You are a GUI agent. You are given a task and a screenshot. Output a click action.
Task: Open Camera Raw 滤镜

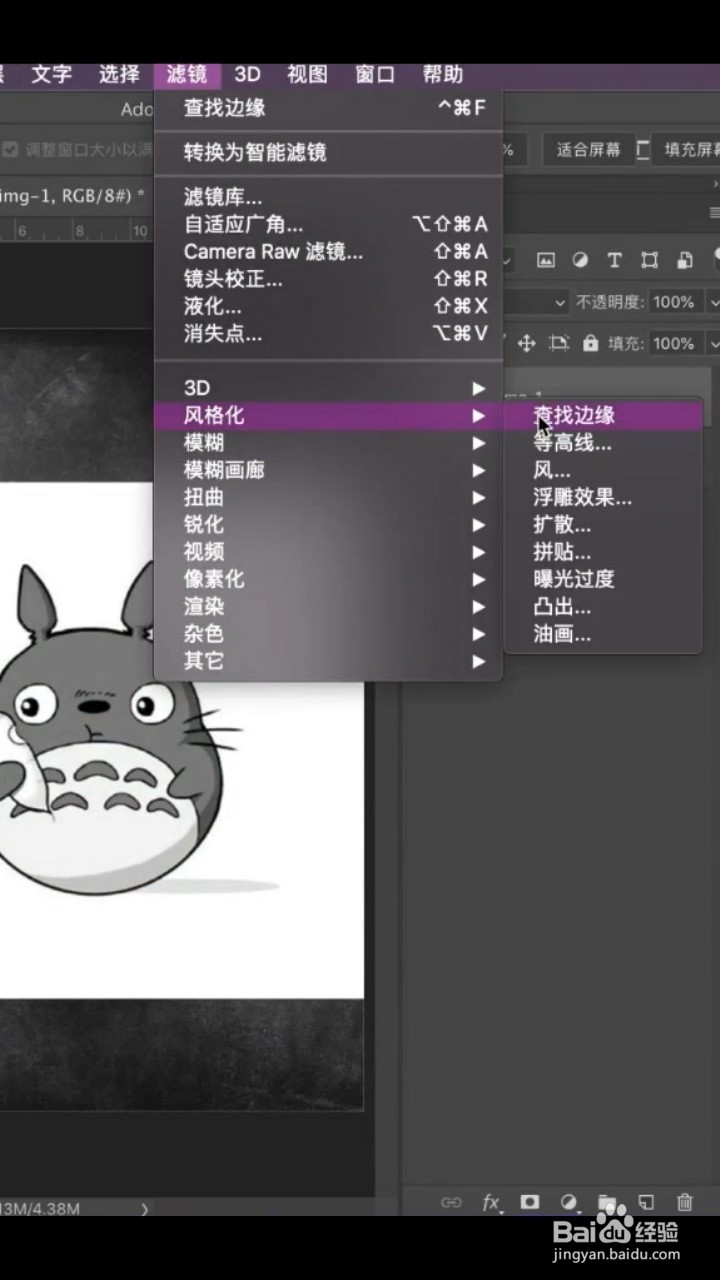(328, 252)
